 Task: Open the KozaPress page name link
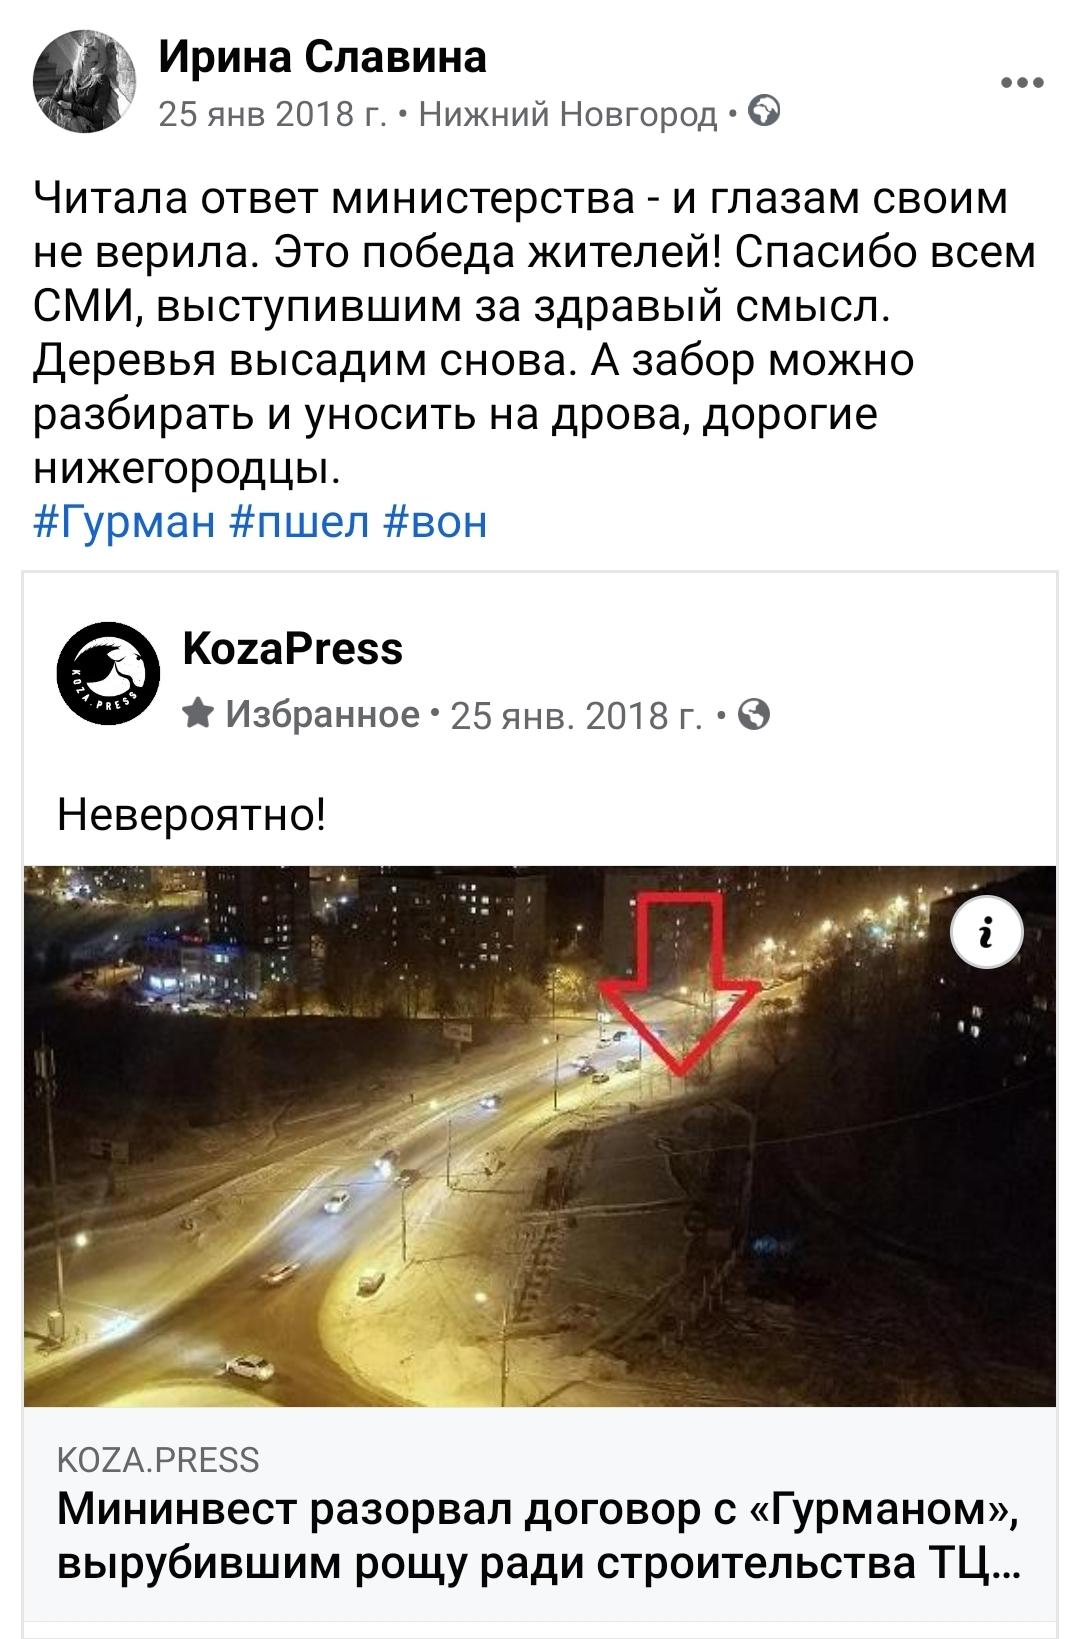pyautogui.click(x=293, y=649)
